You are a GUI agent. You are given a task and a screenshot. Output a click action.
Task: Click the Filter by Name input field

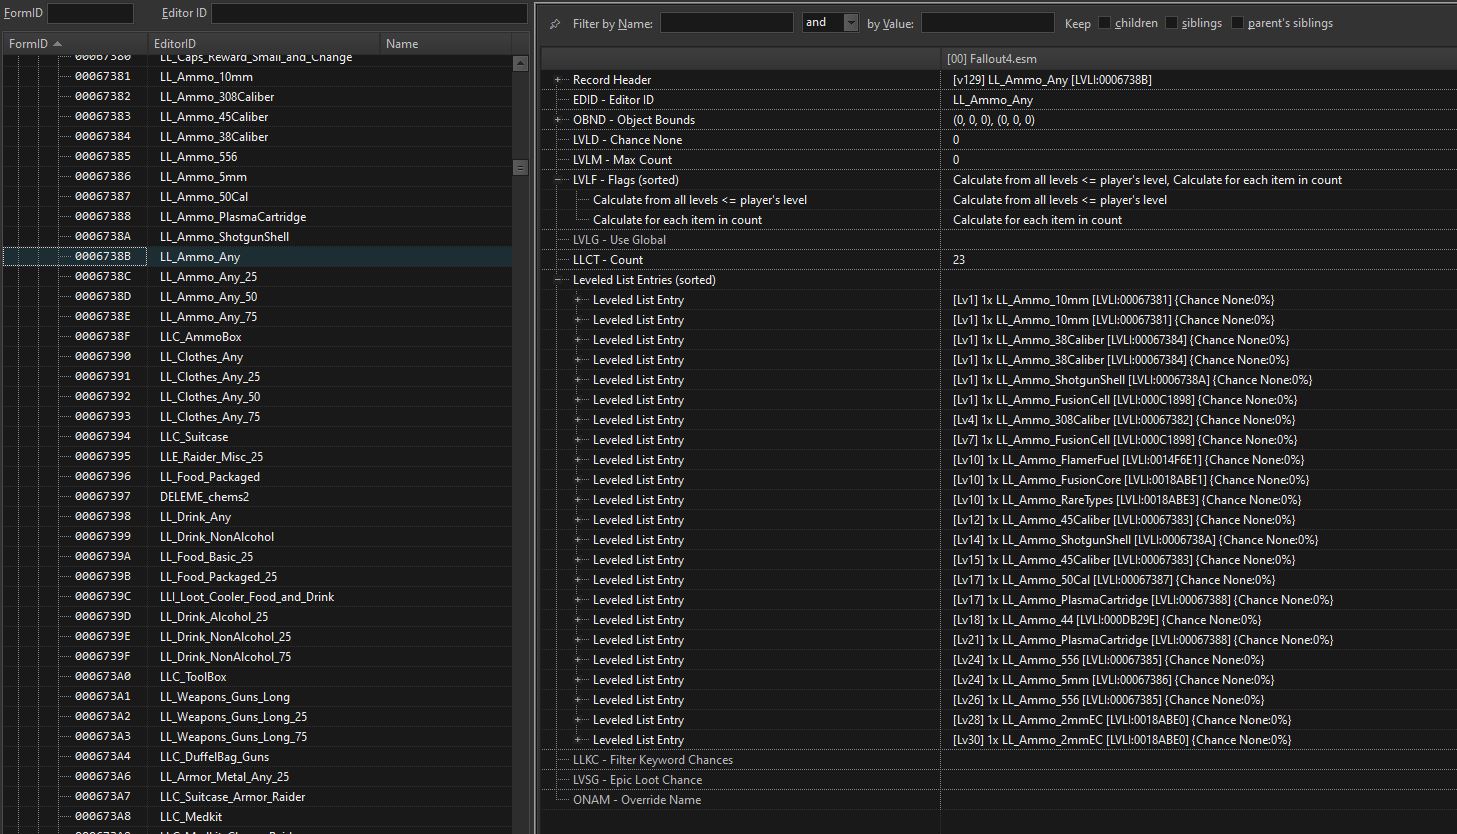click(726, 23)
